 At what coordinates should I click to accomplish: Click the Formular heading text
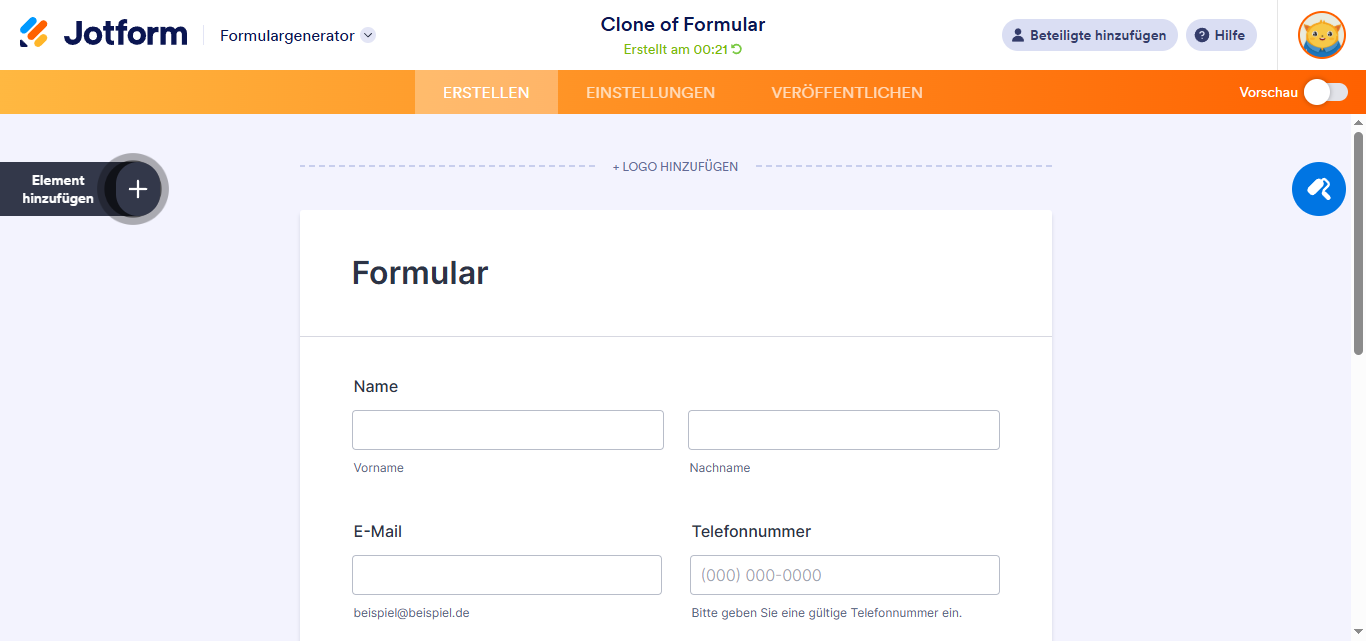click(x=420, y=273)
